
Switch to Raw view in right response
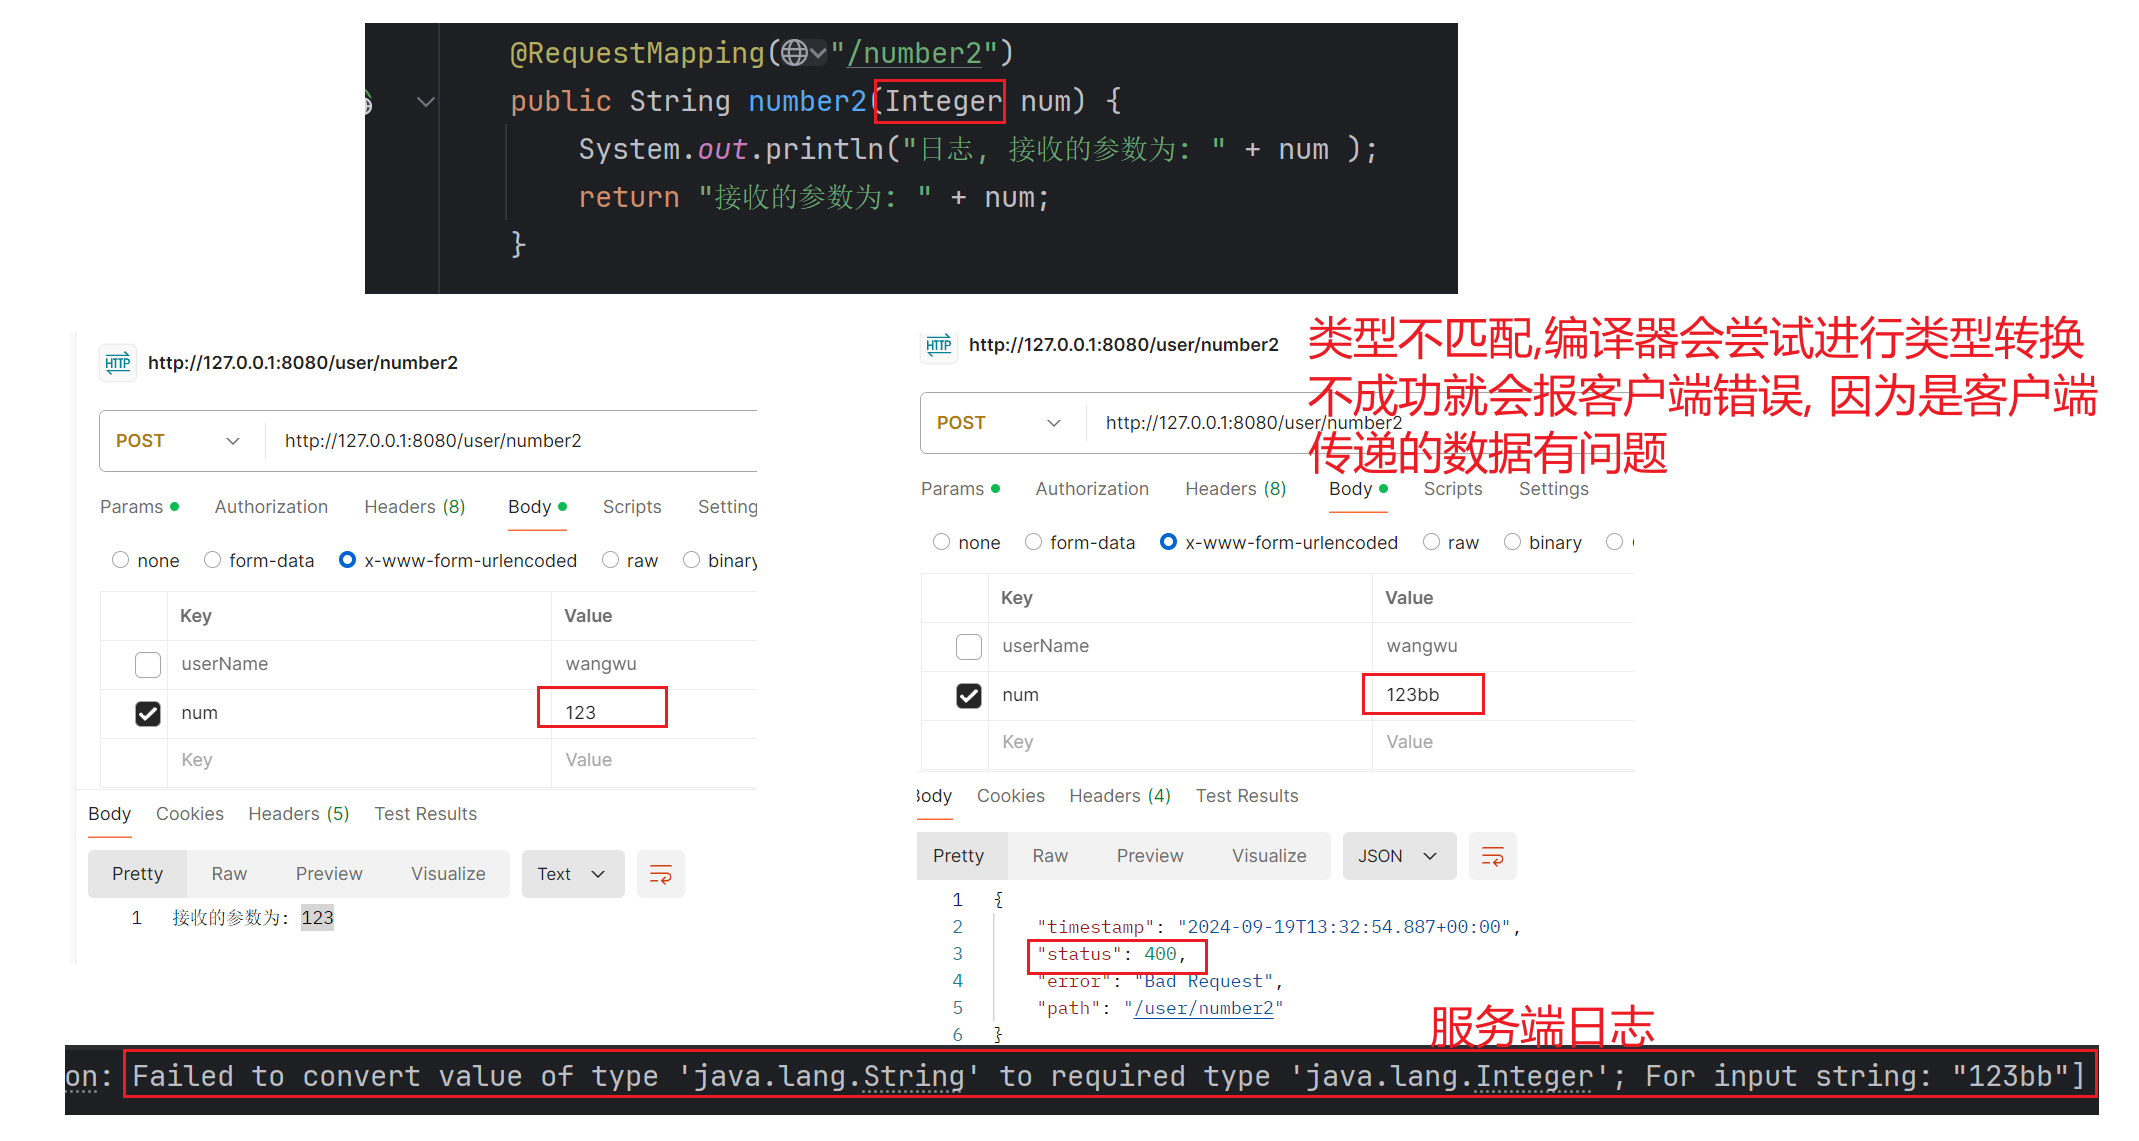(1050, 856)
